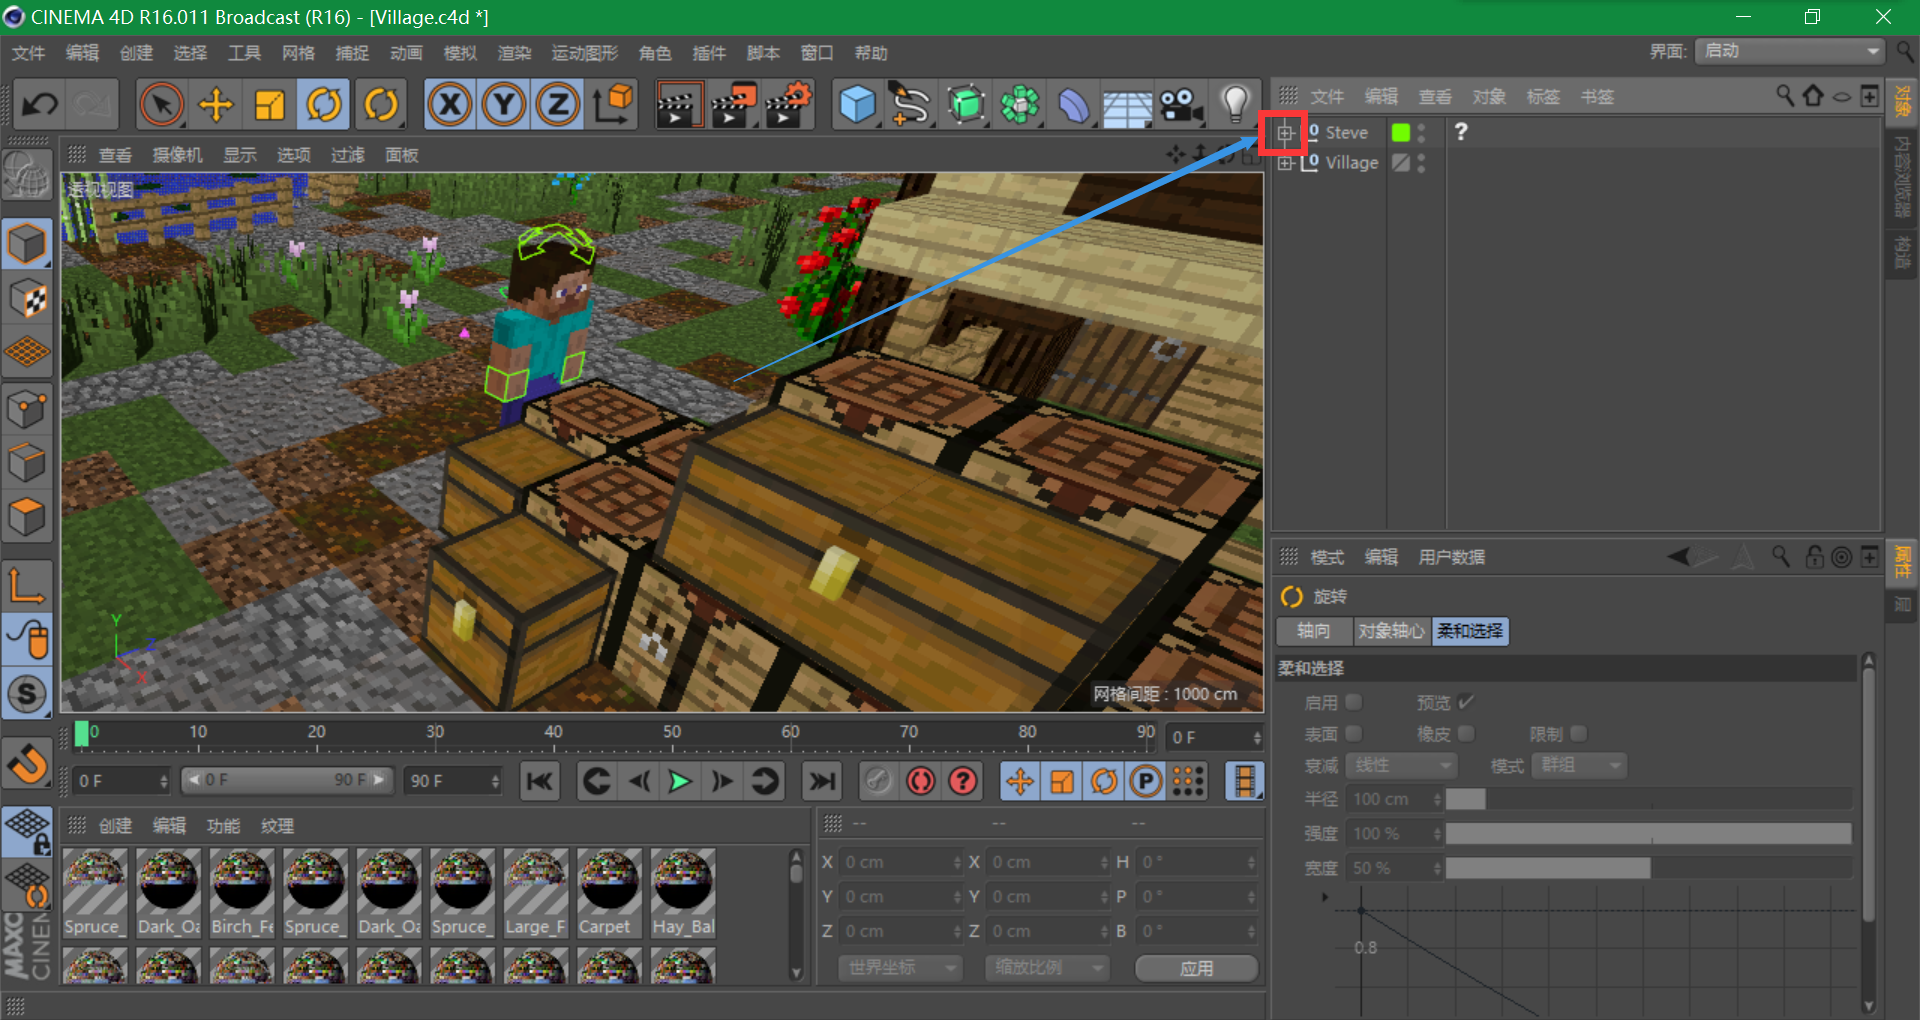Click the Undo arrow icon
Viewport: 1920px width, 1020px height.
41,104
